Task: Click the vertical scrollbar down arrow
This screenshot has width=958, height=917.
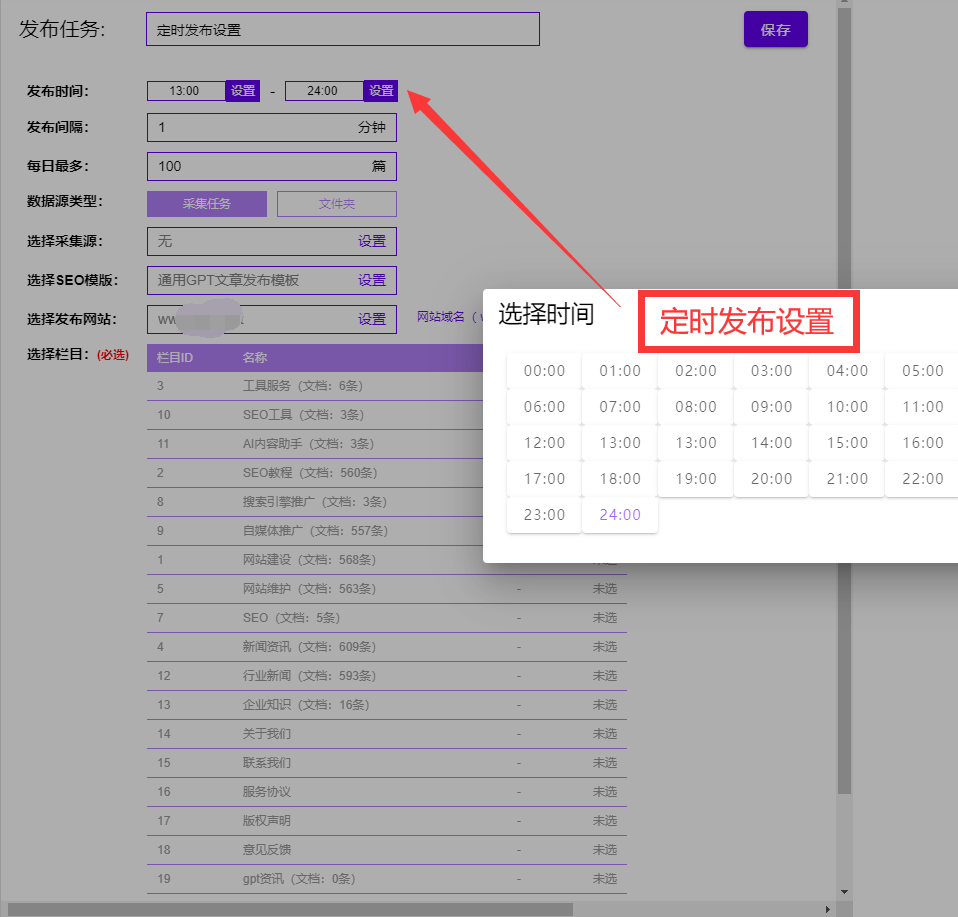Action: [844, 891]
